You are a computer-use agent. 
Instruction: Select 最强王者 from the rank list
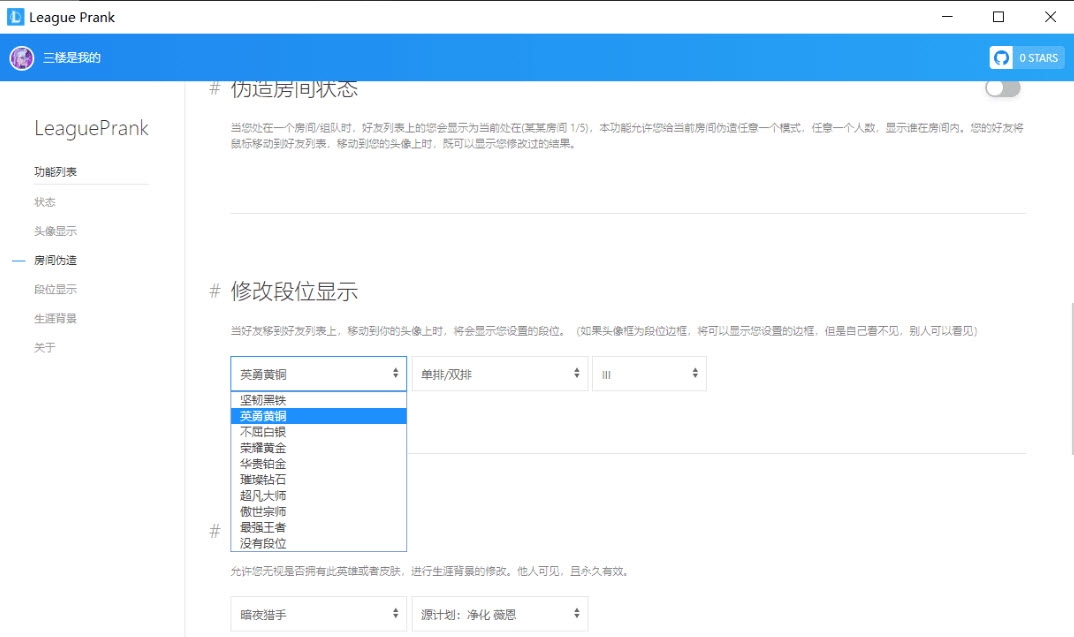point(265,527)
